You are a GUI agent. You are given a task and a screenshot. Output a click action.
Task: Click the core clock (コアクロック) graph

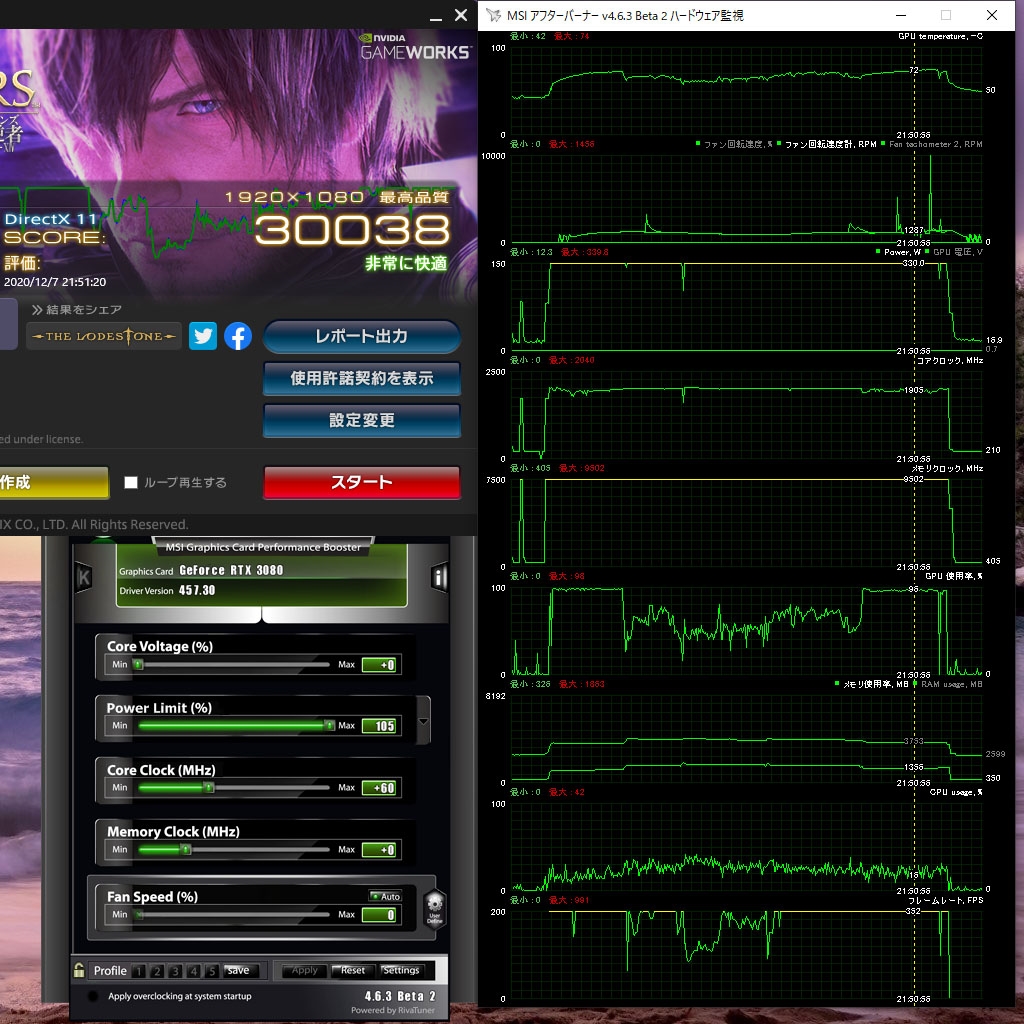[746, 415]
